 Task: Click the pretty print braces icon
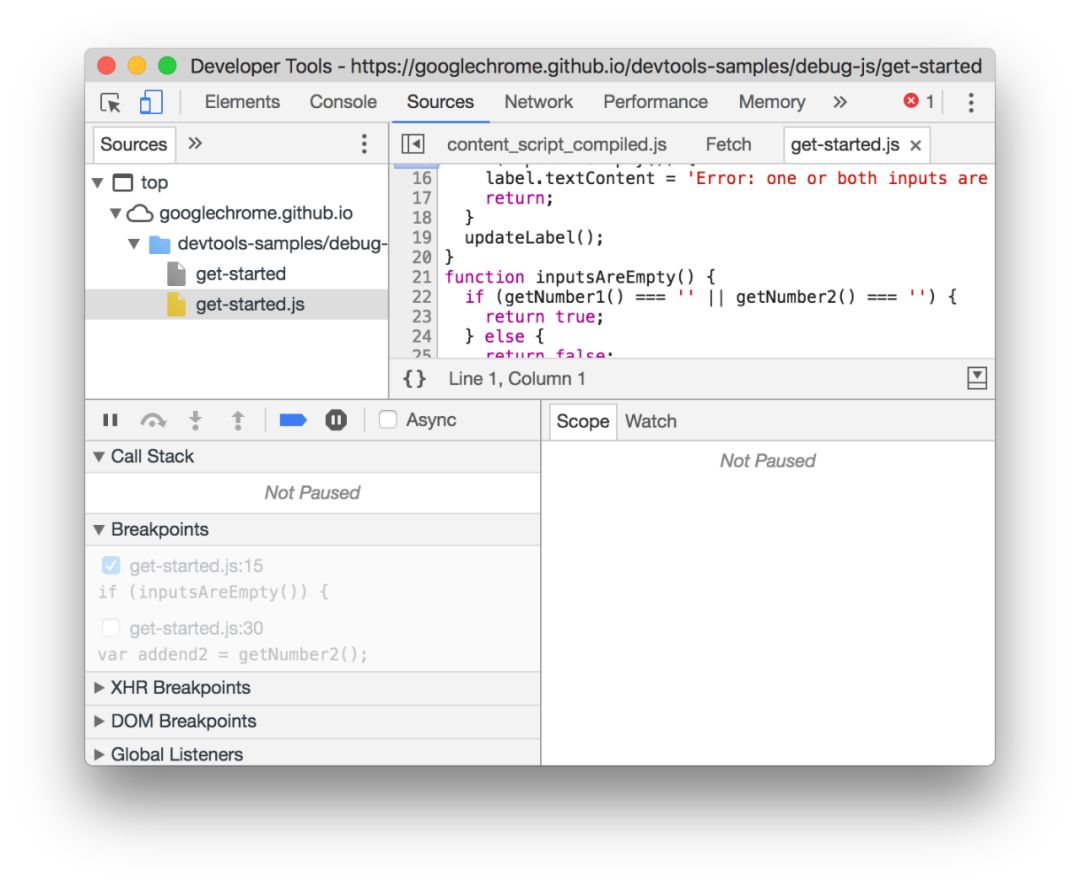[415, 378]
